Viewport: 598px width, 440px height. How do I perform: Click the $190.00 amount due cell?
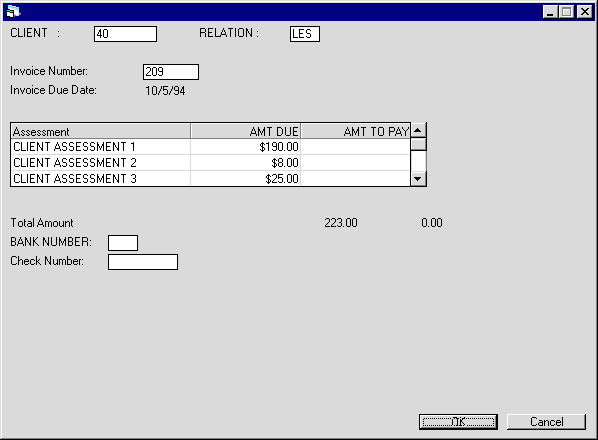coord(246,147)
